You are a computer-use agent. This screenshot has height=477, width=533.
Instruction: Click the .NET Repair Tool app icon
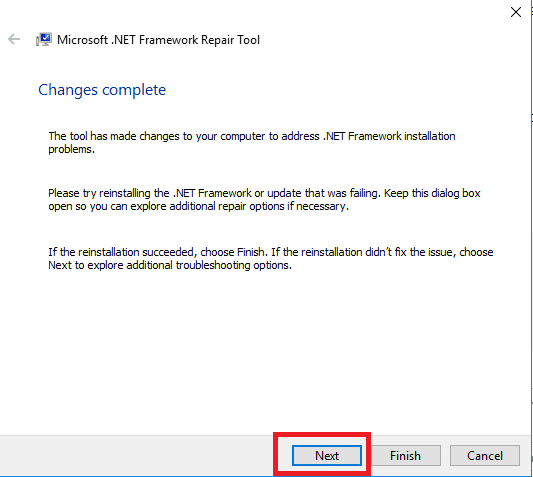44,39
